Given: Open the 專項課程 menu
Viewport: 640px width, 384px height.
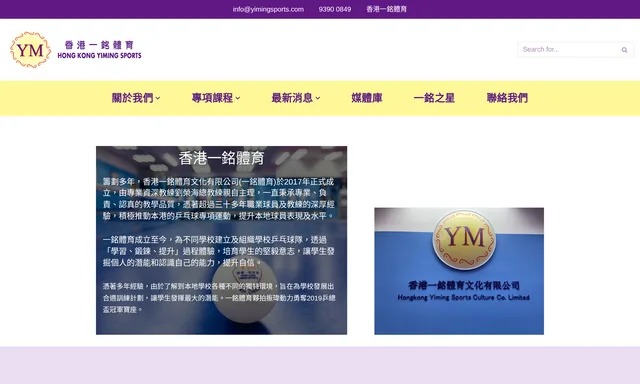Looking at the screenshot, I should click(212, 98).
